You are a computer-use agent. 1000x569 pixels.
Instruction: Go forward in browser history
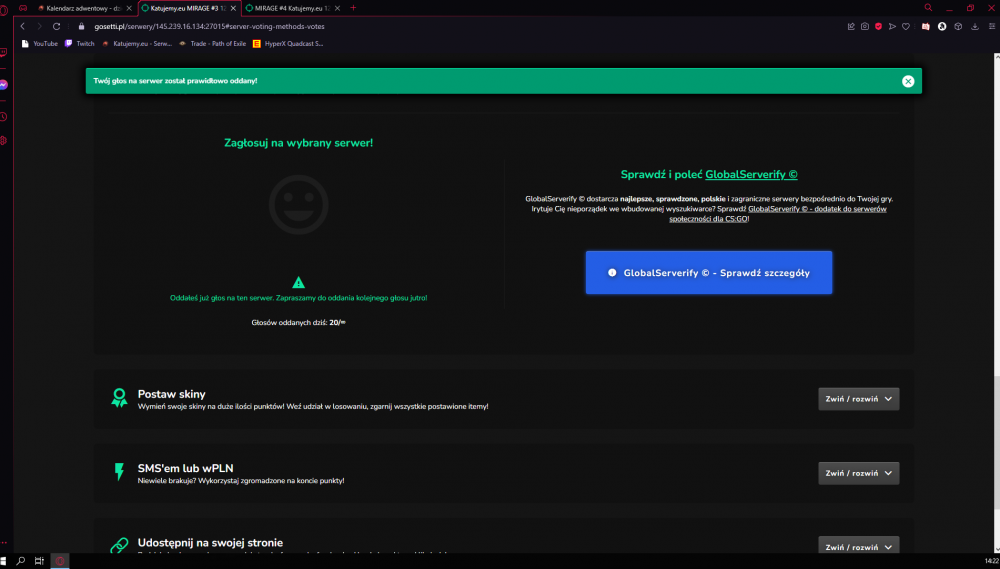tap(39, 26)
